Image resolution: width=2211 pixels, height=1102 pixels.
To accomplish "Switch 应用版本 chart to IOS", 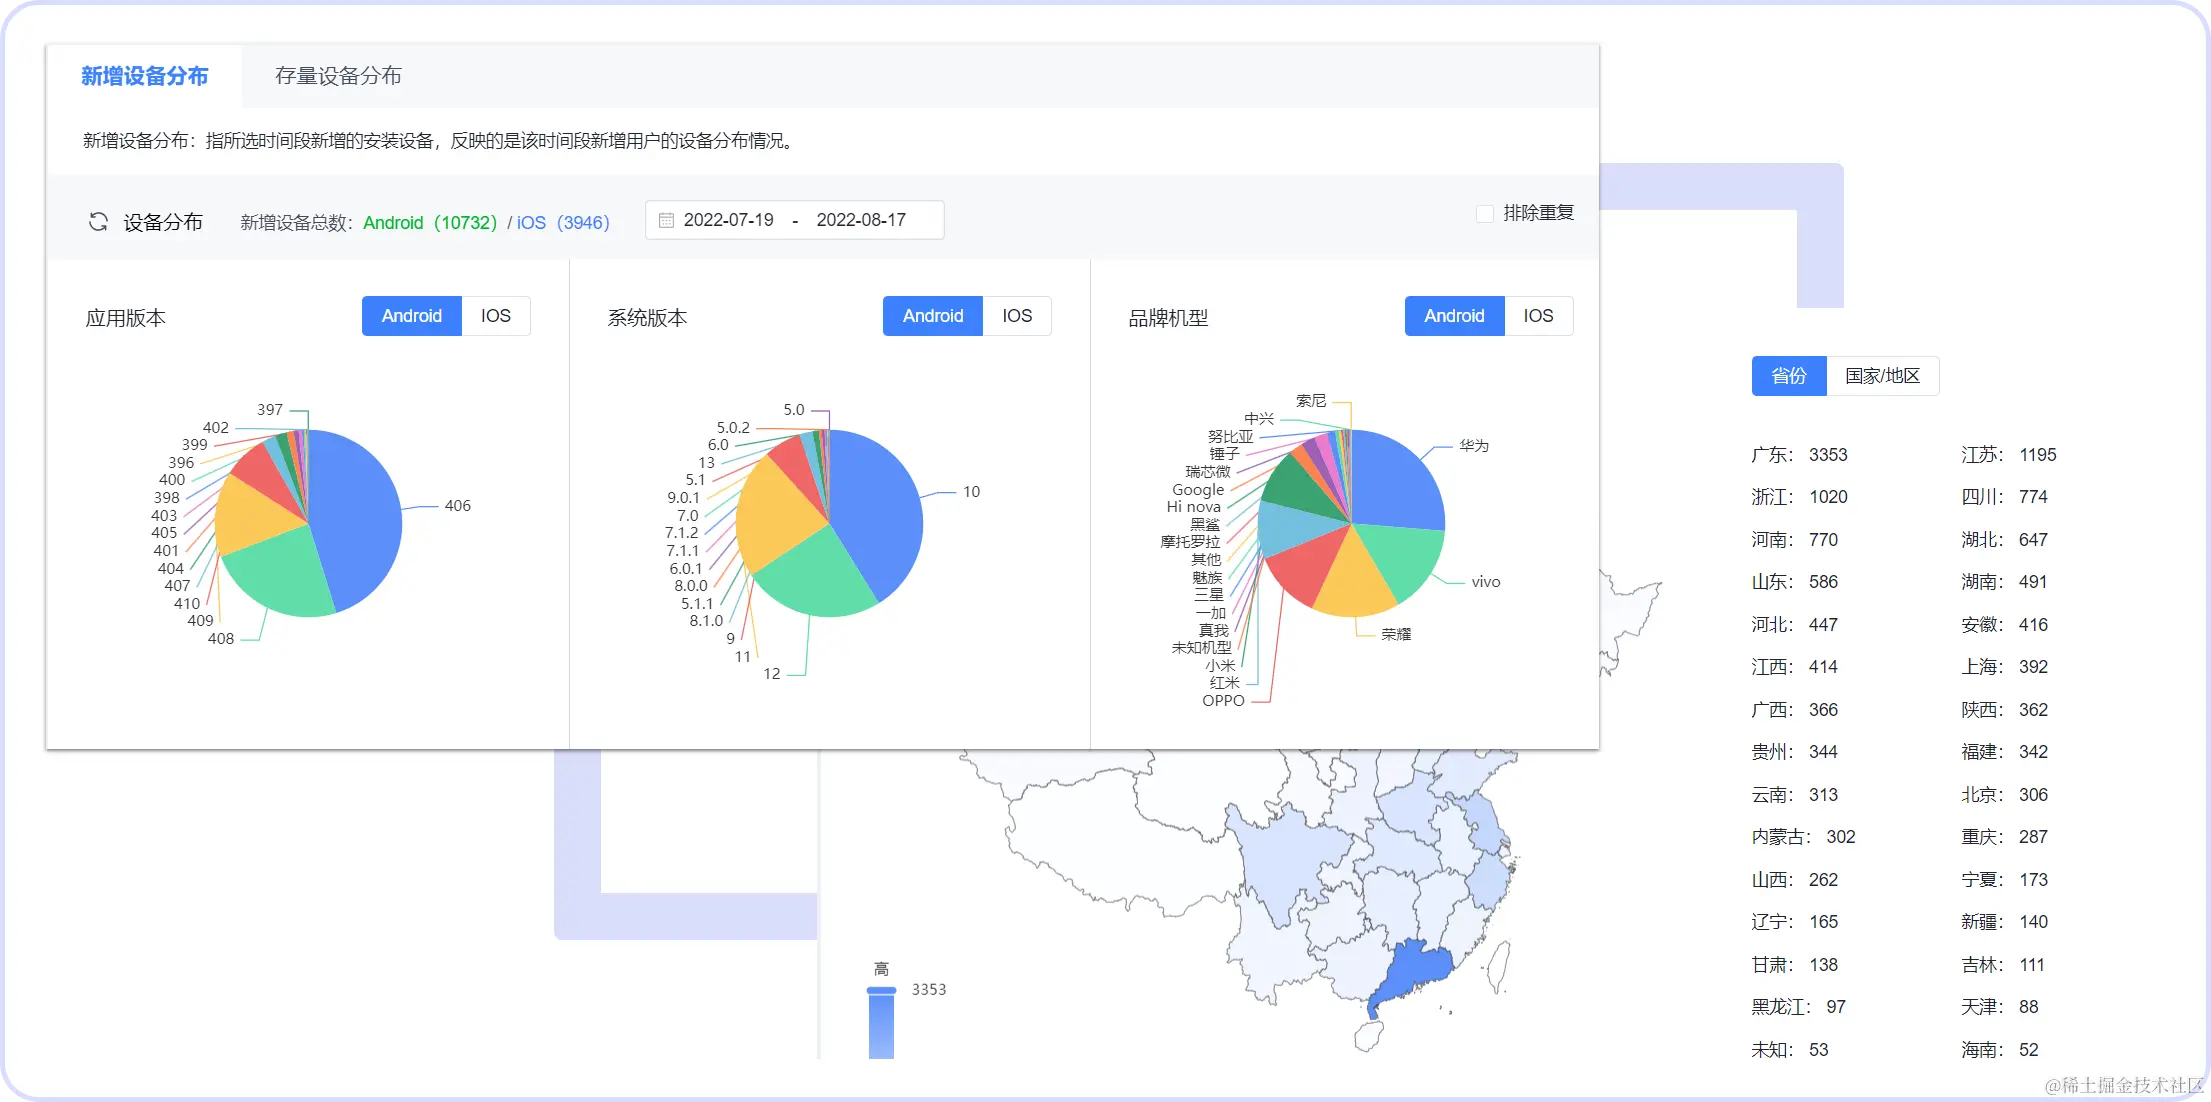I will point(495,316).
